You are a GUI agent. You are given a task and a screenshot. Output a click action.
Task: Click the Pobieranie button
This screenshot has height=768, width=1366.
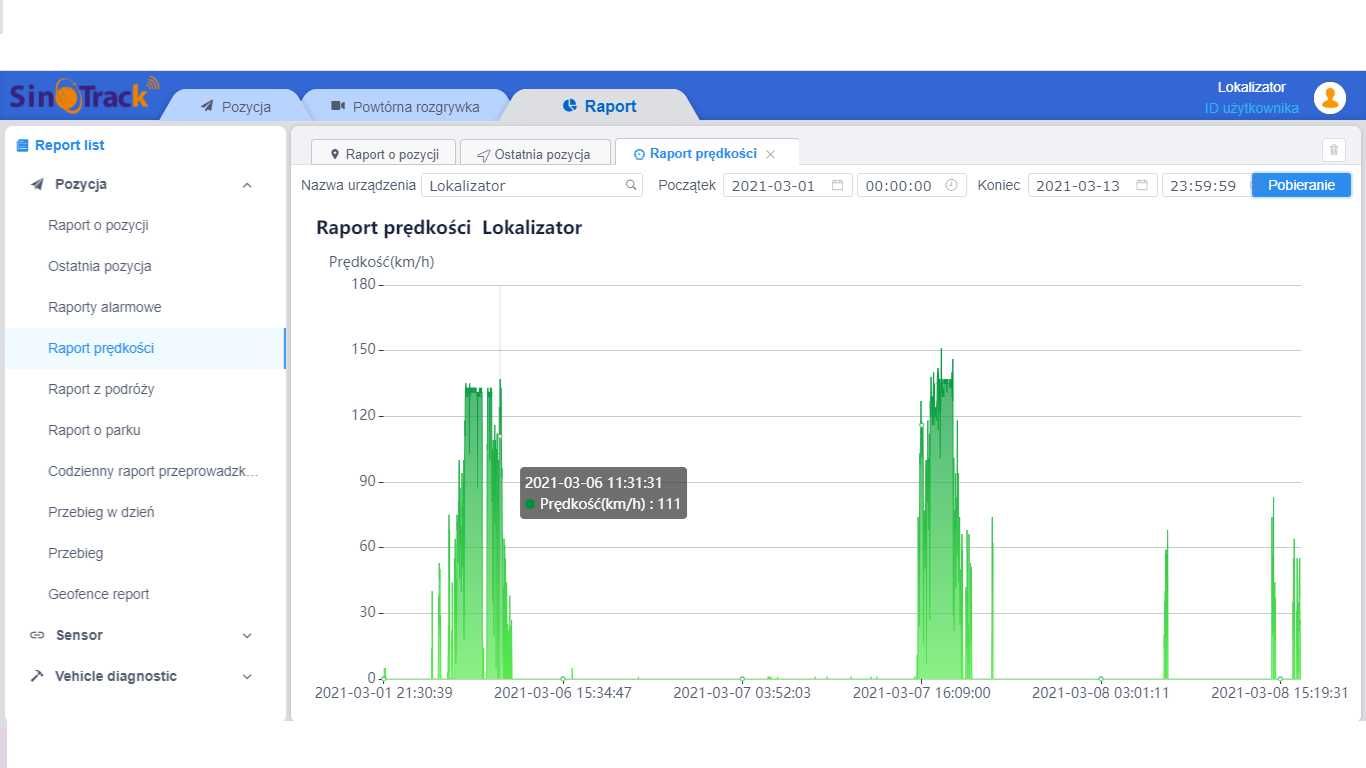pyautogui.click(x=1301, y=185)
